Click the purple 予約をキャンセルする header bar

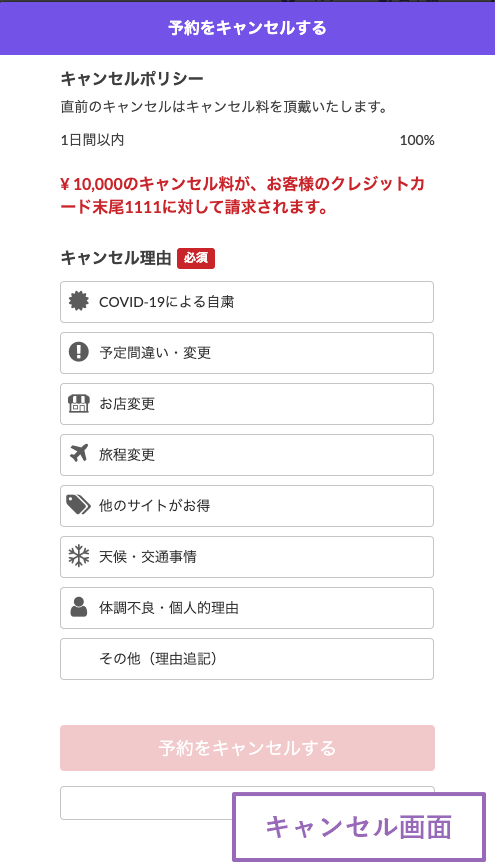pos(248,28)
